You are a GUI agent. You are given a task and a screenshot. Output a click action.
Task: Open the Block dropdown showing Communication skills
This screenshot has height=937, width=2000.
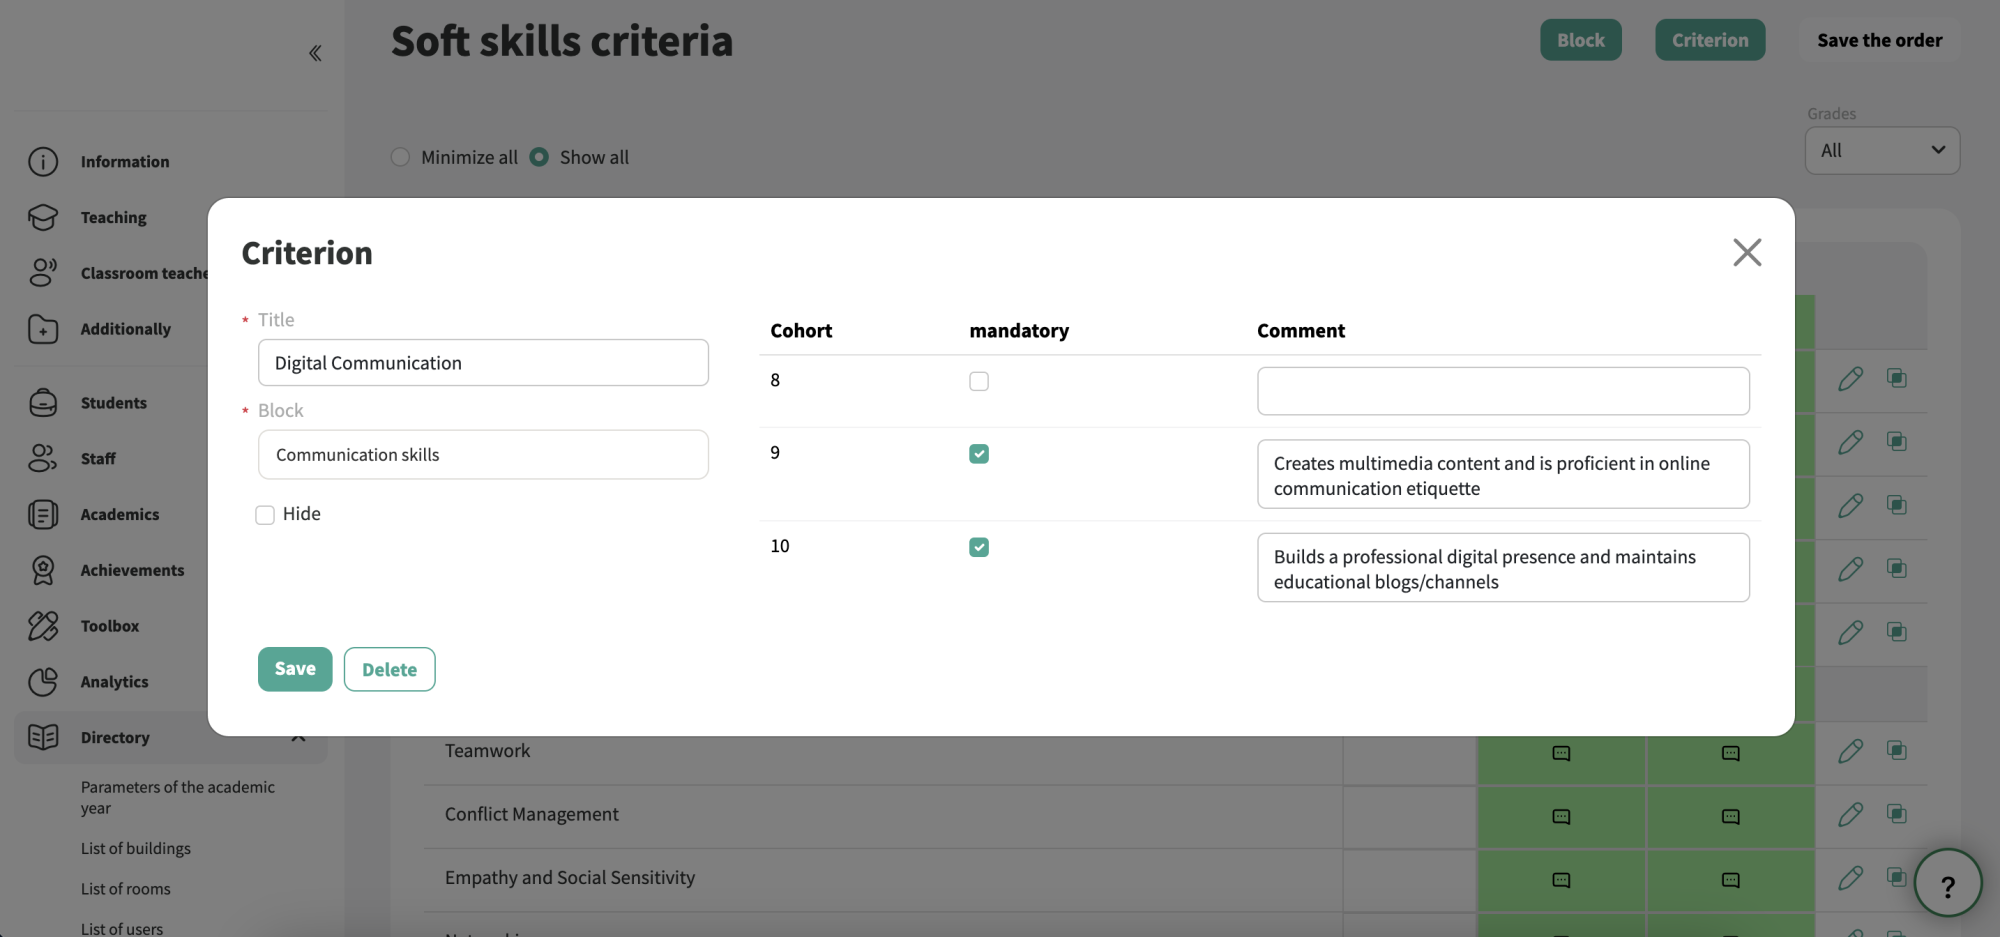click(x=483, y=455)
